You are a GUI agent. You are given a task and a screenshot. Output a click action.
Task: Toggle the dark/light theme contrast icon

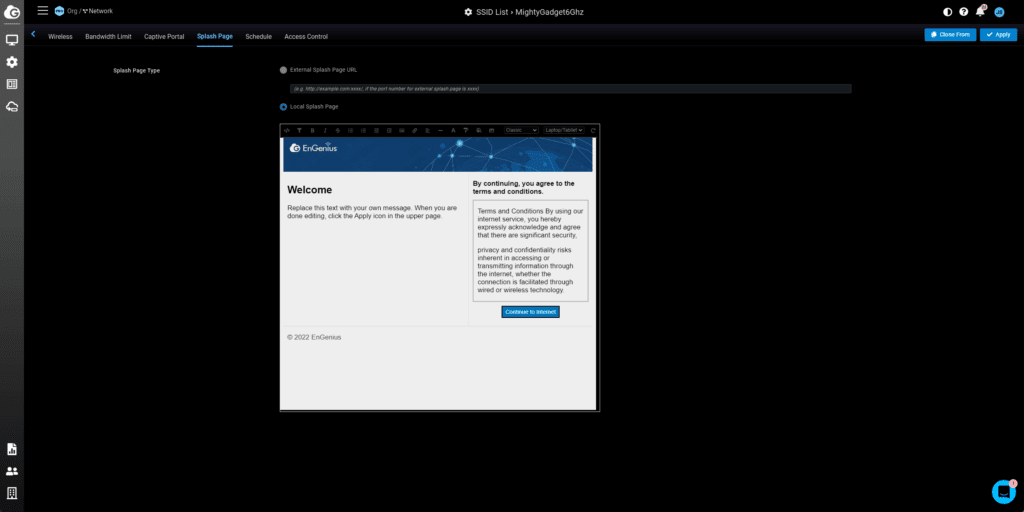pos(948,12)
